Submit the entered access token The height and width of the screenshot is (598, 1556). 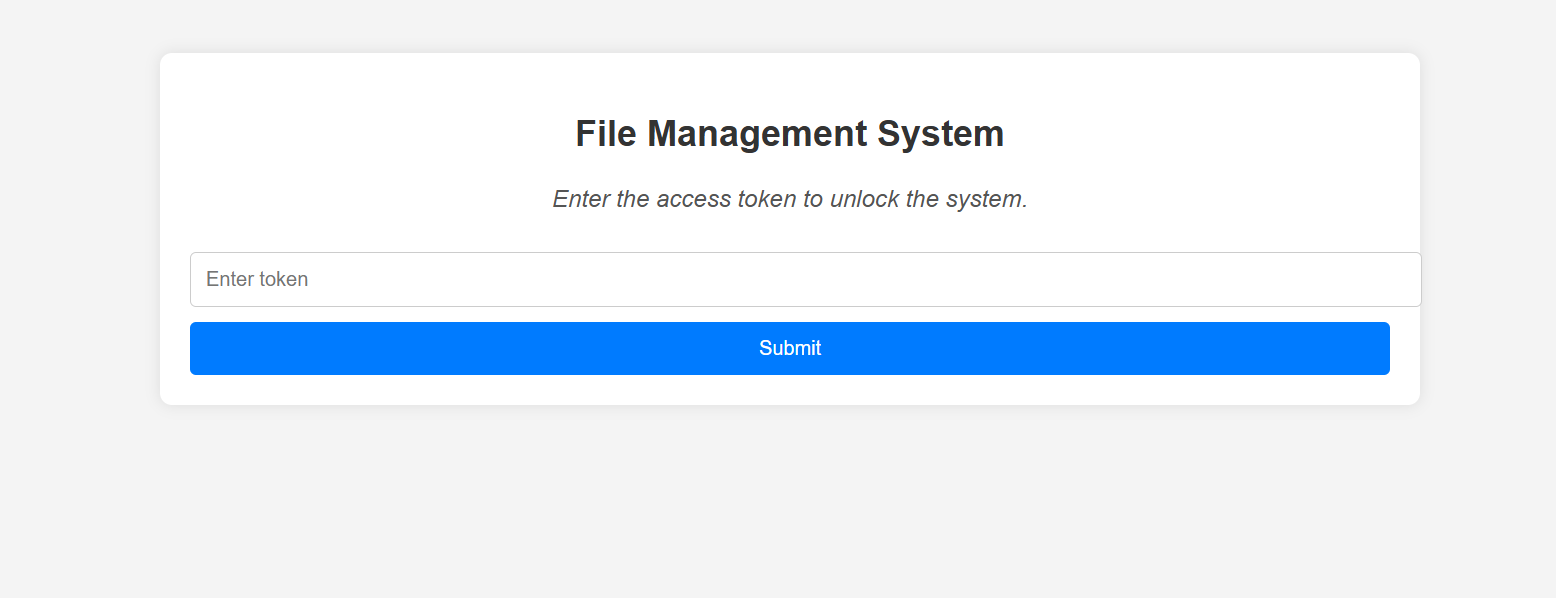tap(789, 348)
